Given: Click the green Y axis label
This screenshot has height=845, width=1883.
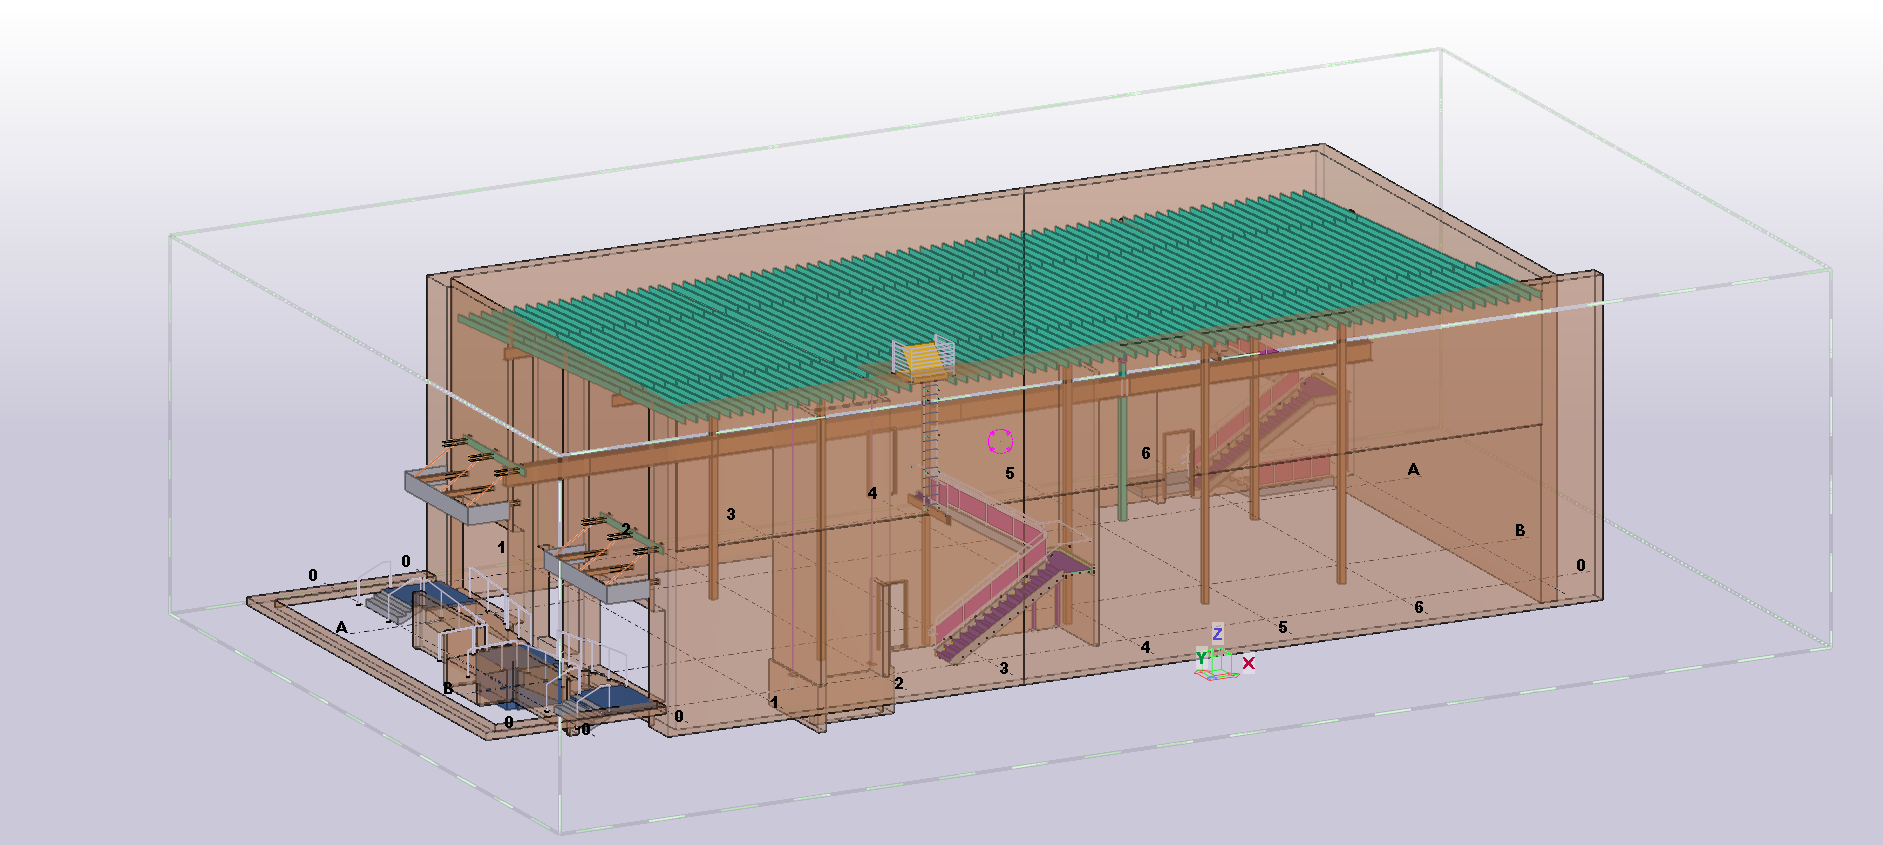Looking at the screenshot, I should click(1201, 658).
